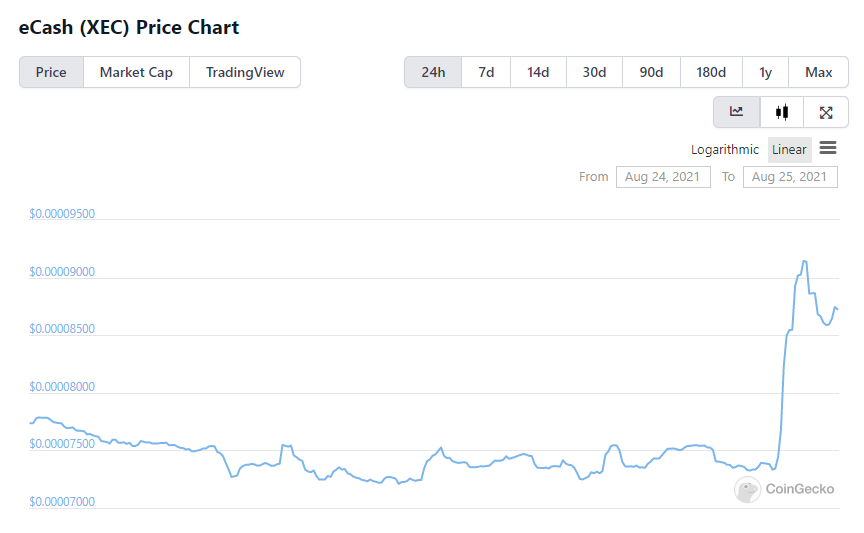Screen dimensions: 864x533
Task: Open the TradingView tab
Action: click(x=245, y=72)
